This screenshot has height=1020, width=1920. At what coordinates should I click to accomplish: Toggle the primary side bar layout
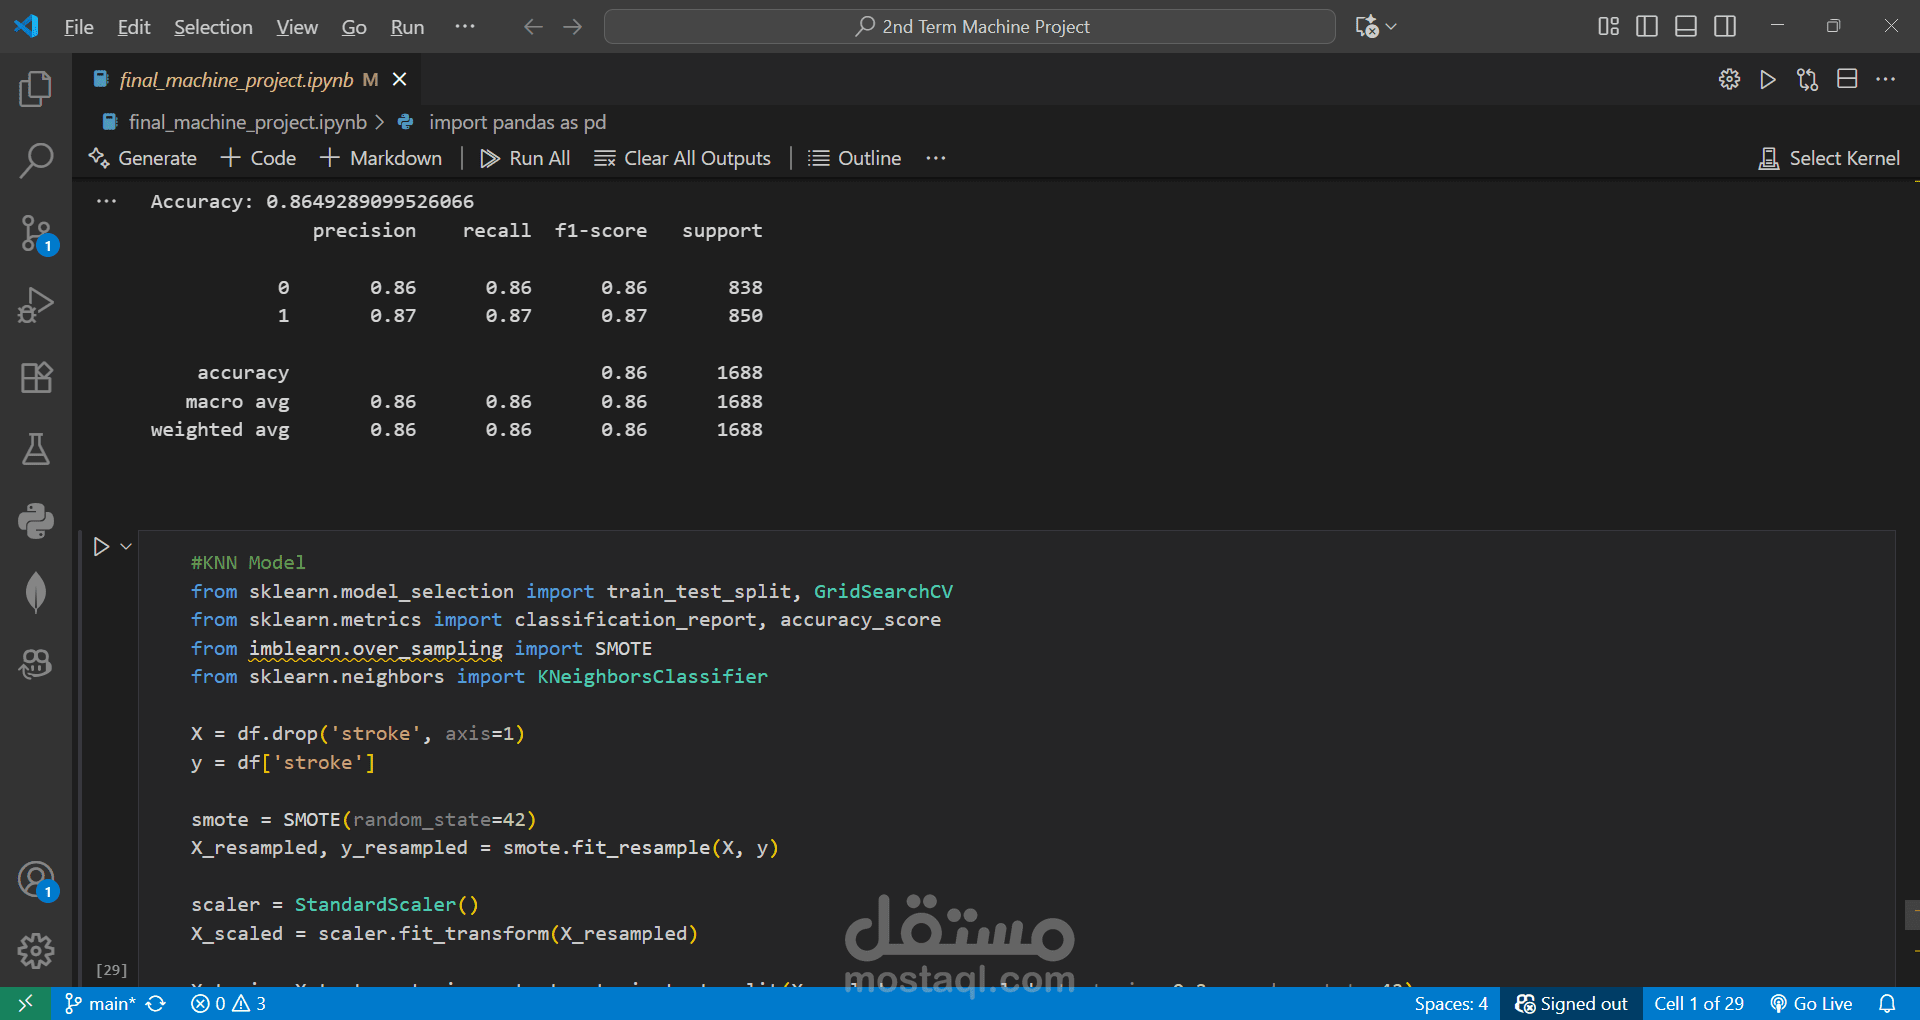point(1646,27)
